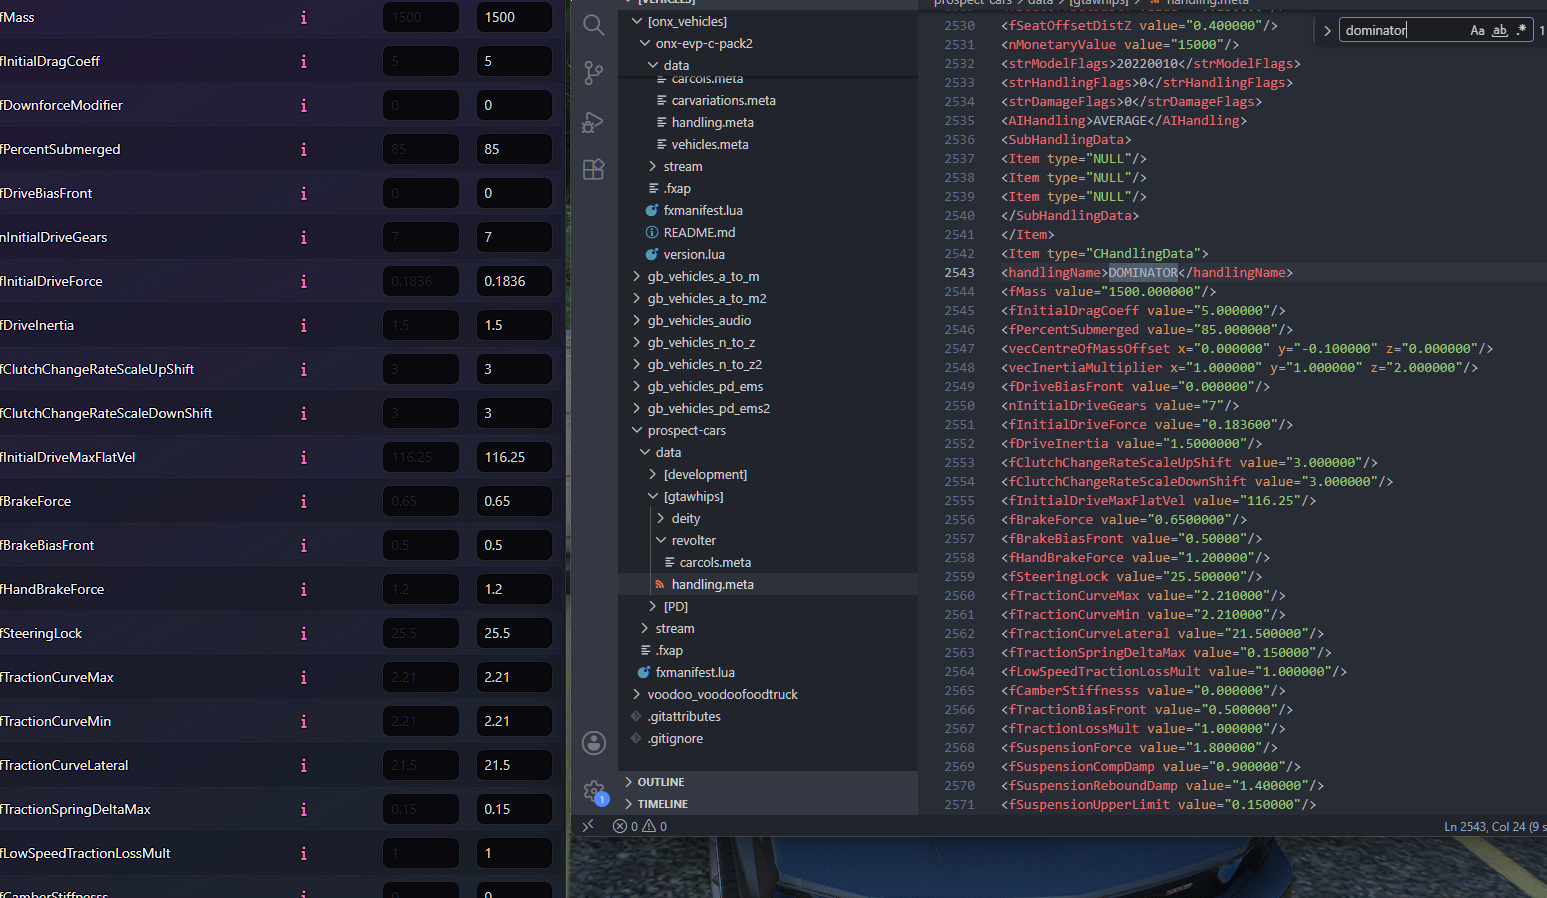The width and height of the screenshot is (1547, 898).
Task: Toggle Match Whole Word in find widget
Action: point(1500,30)
